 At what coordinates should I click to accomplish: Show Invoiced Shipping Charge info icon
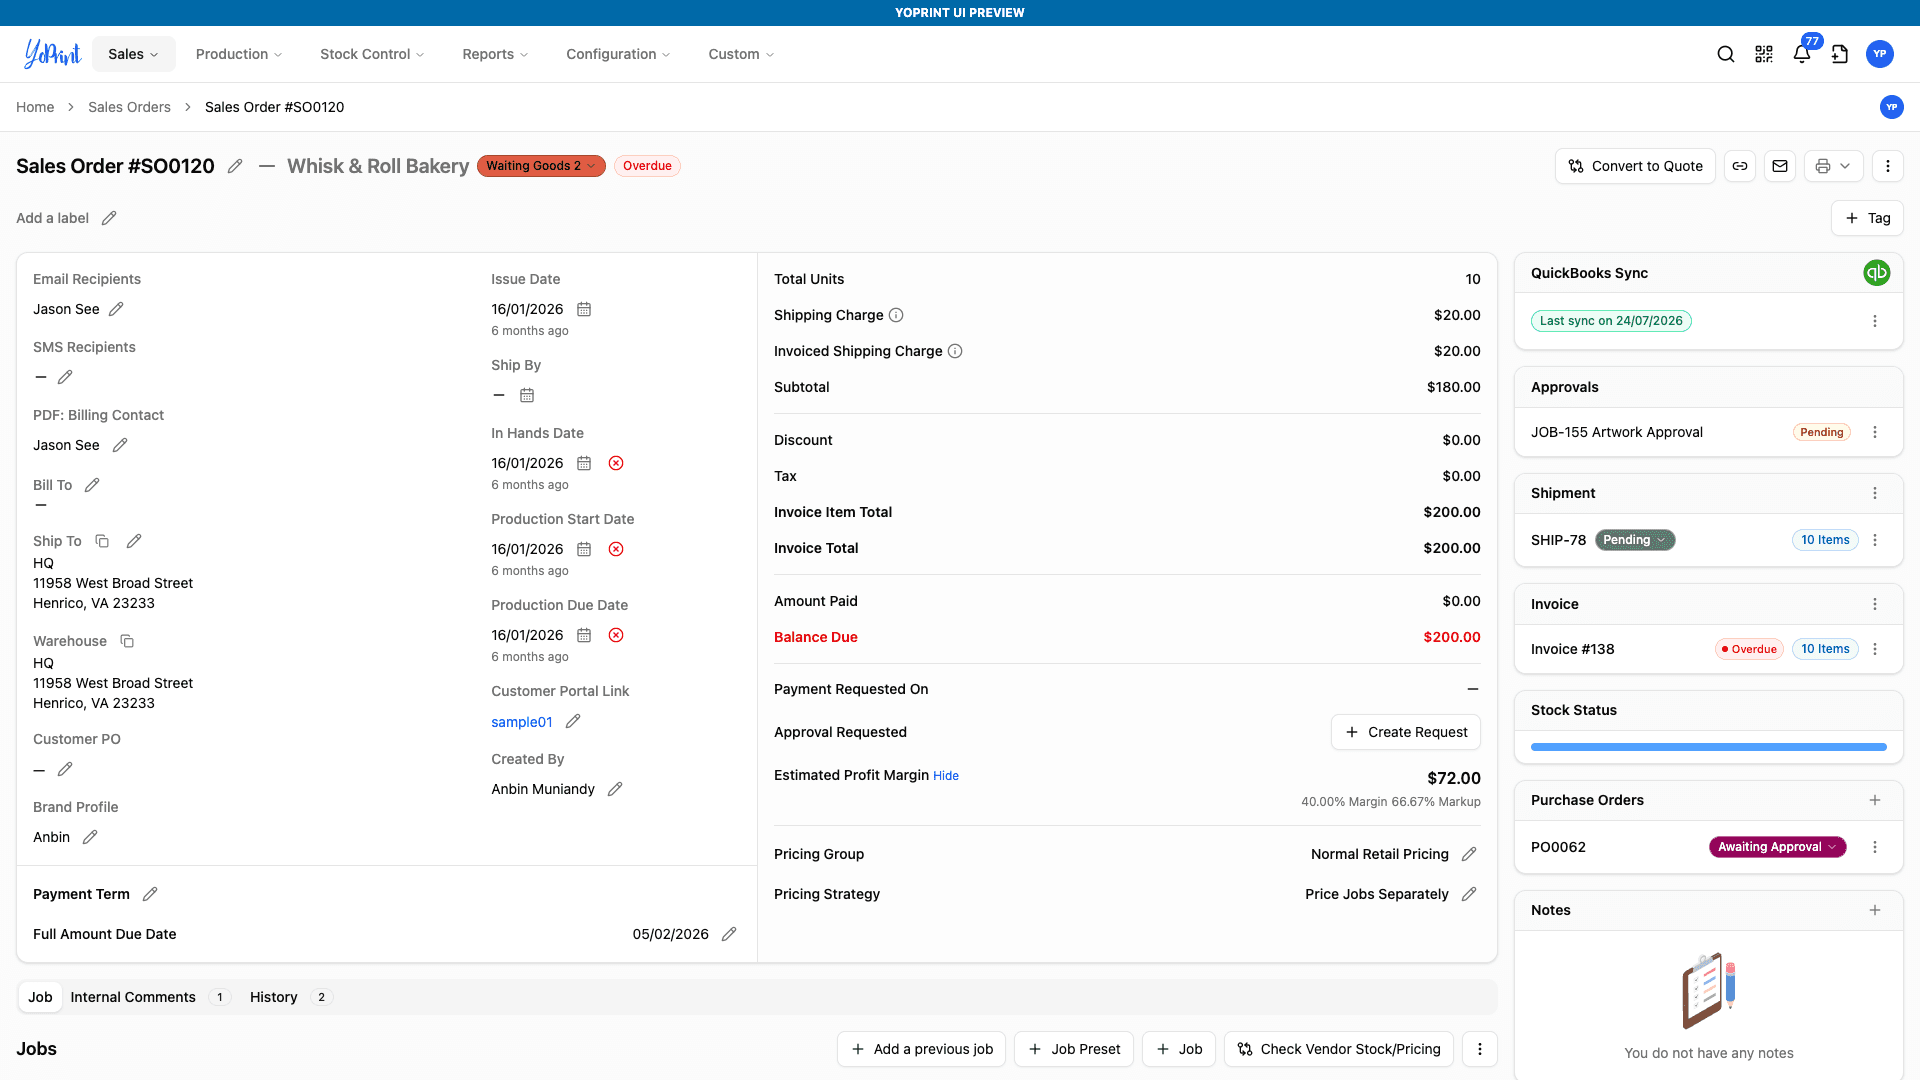pos(955,351)
